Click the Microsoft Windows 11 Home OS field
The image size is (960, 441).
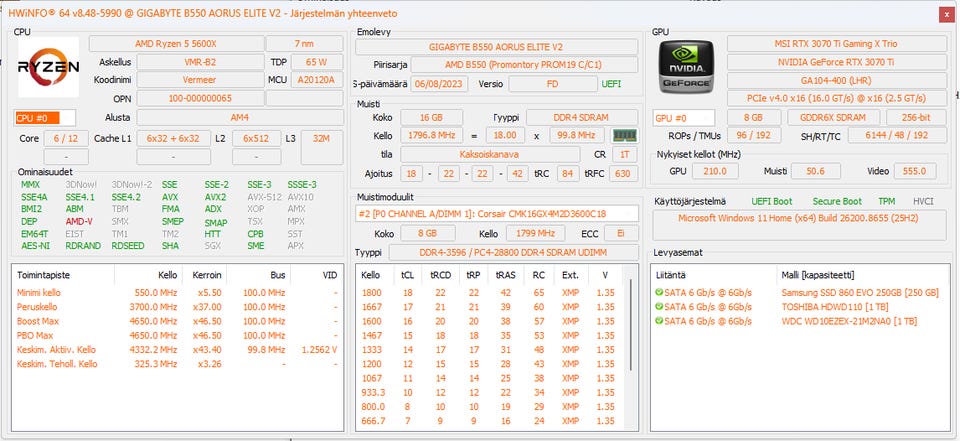801,225
